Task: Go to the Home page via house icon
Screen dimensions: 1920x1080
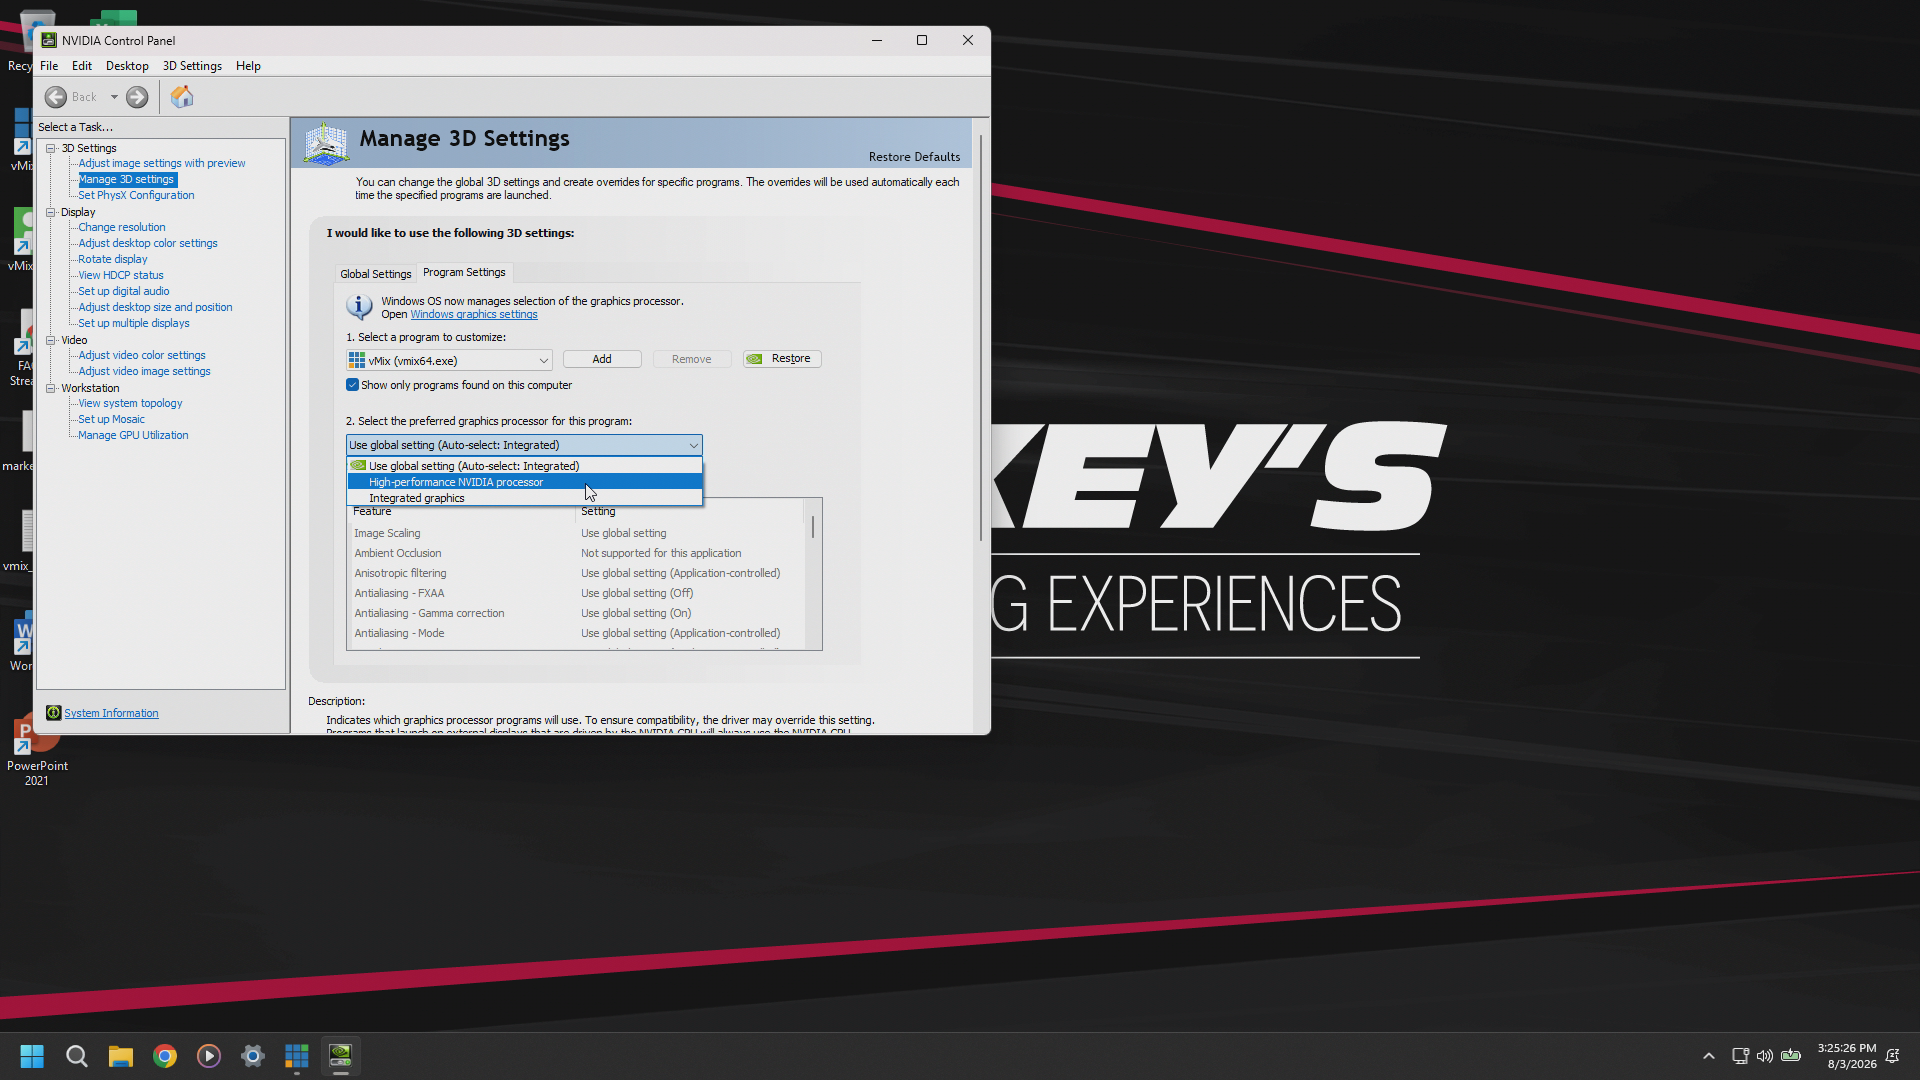Action: [x=182, y=97]
